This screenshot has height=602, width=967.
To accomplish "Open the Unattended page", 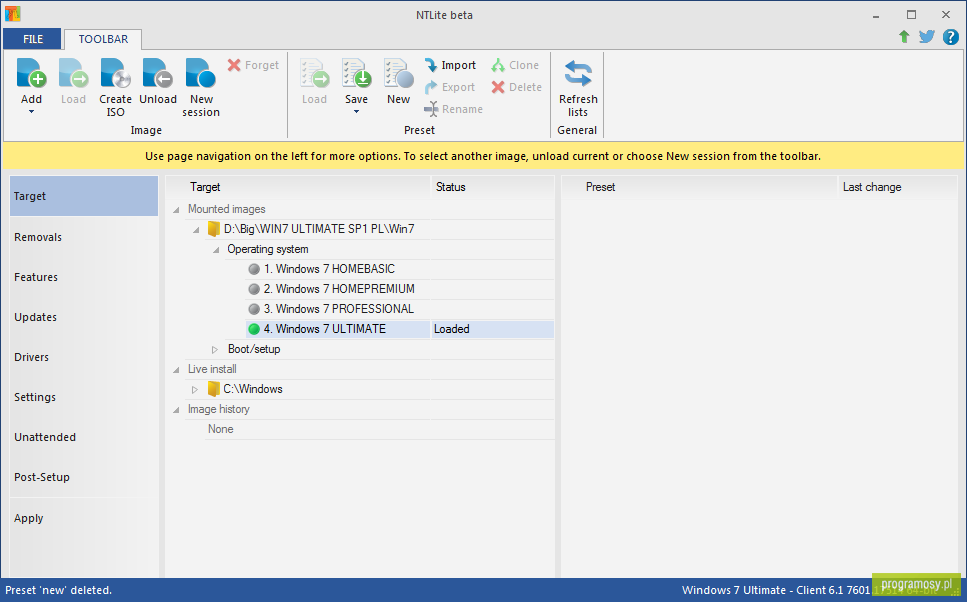I will pyautogui.click(x=84, y=437).
